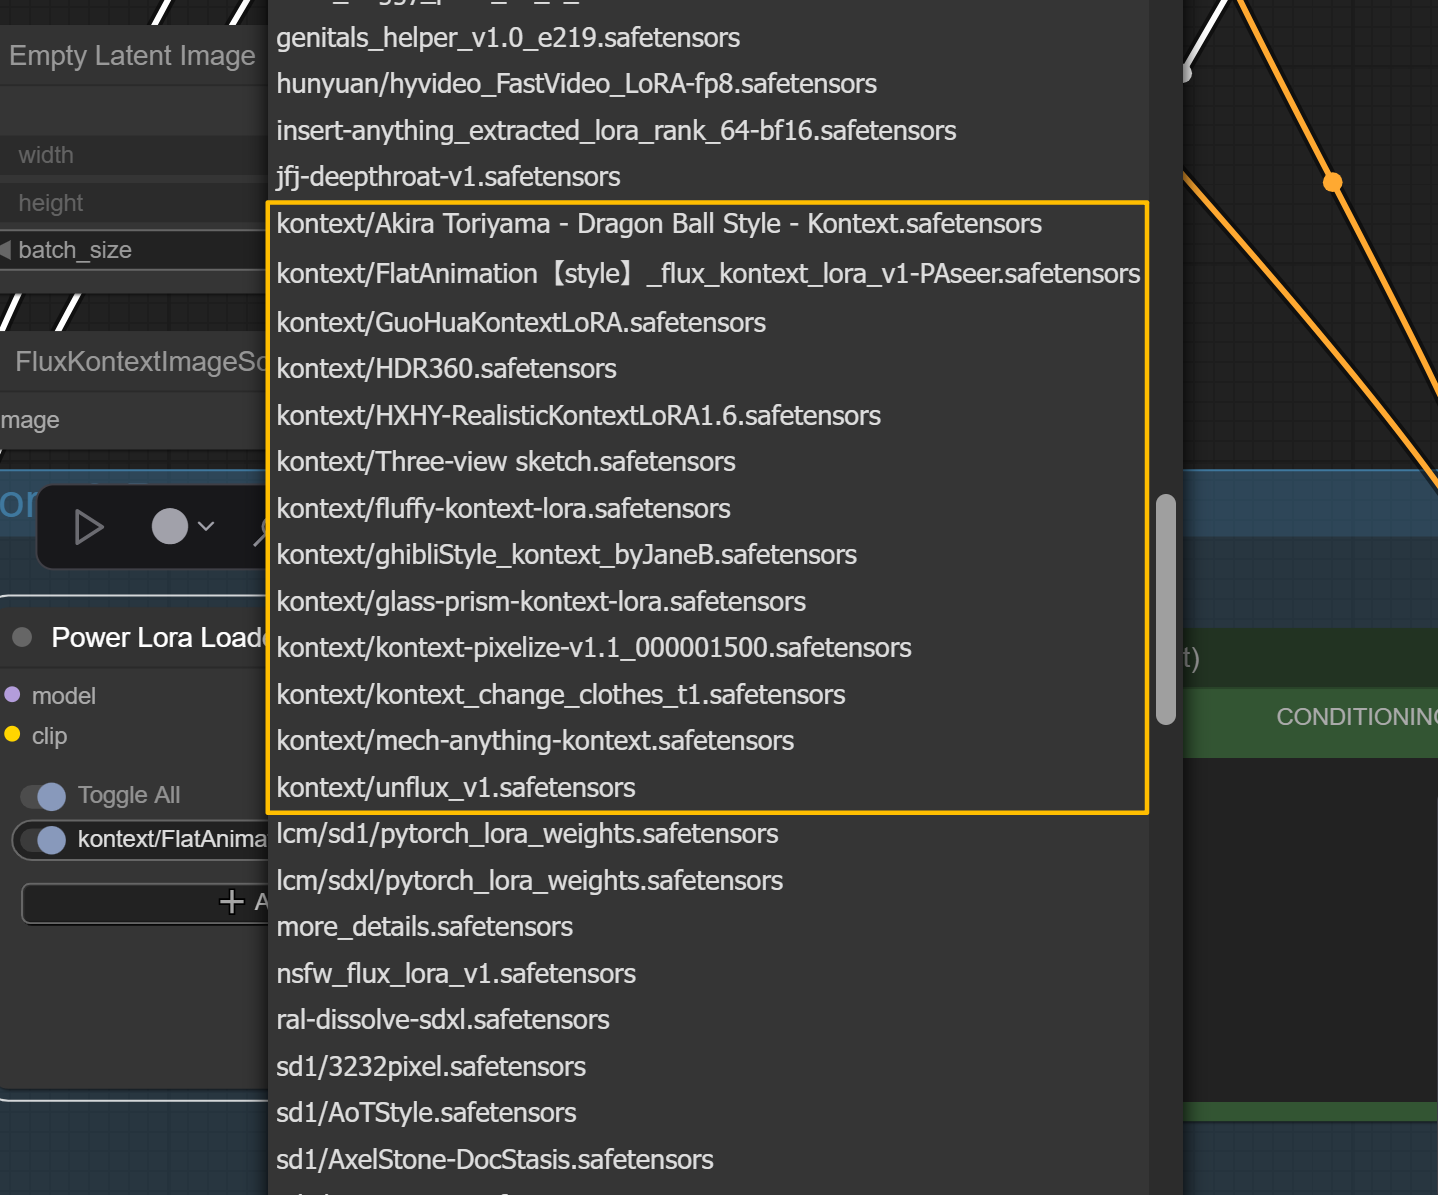The height and width of the screenshot is (1195, 1438).
Task: Toggle the Toggle All switch
Action: point(44,796)
